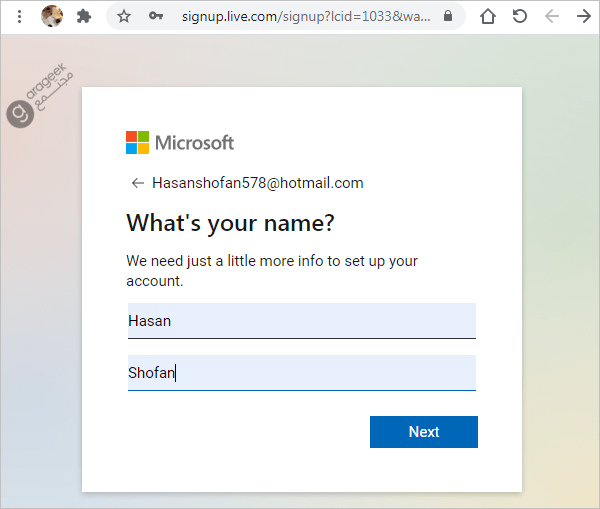Open the extensions puzzle icon

coord(84,16)
